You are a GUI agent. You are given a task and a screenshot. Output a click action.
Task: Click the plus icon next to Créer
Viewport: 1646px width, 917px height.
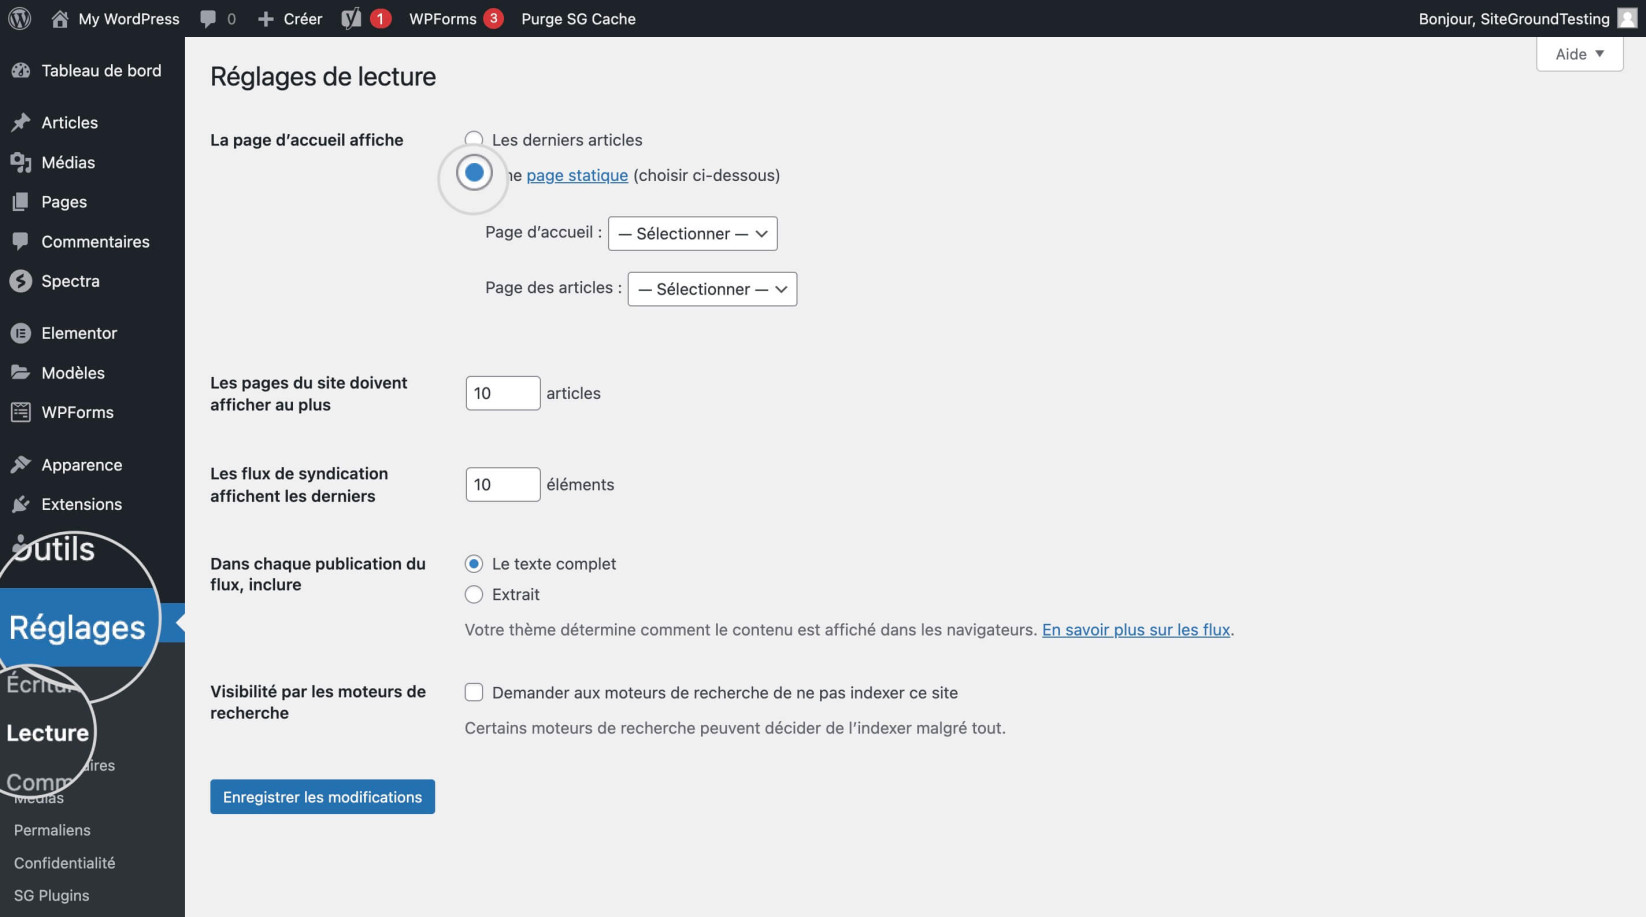pos(265,19)
